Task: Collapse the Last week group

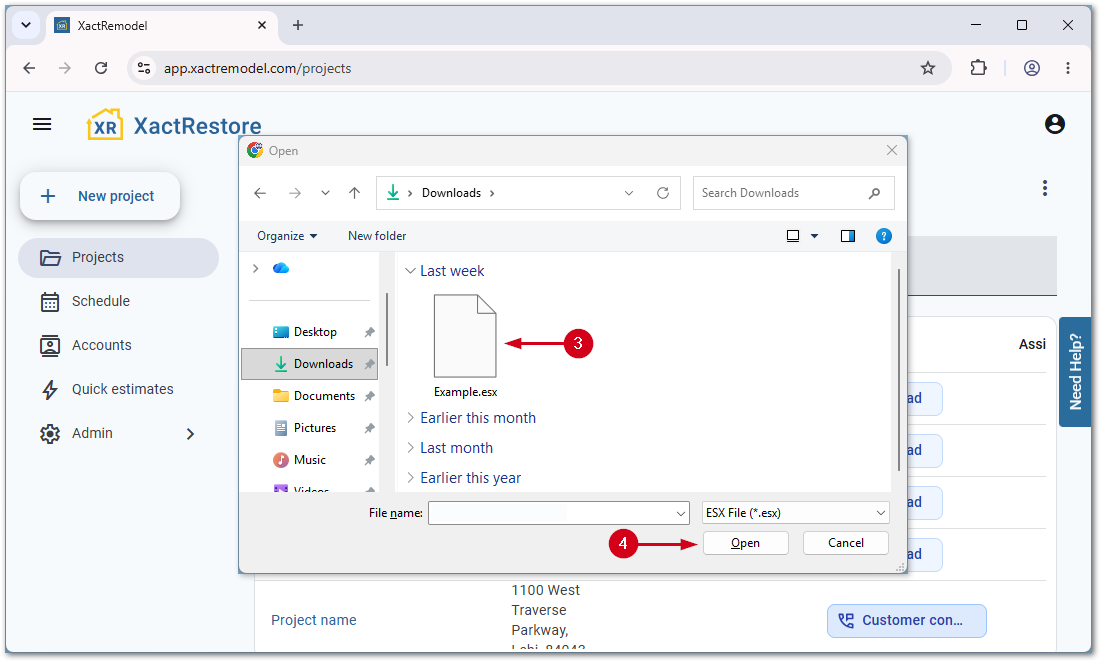Action: pos(410,271)
